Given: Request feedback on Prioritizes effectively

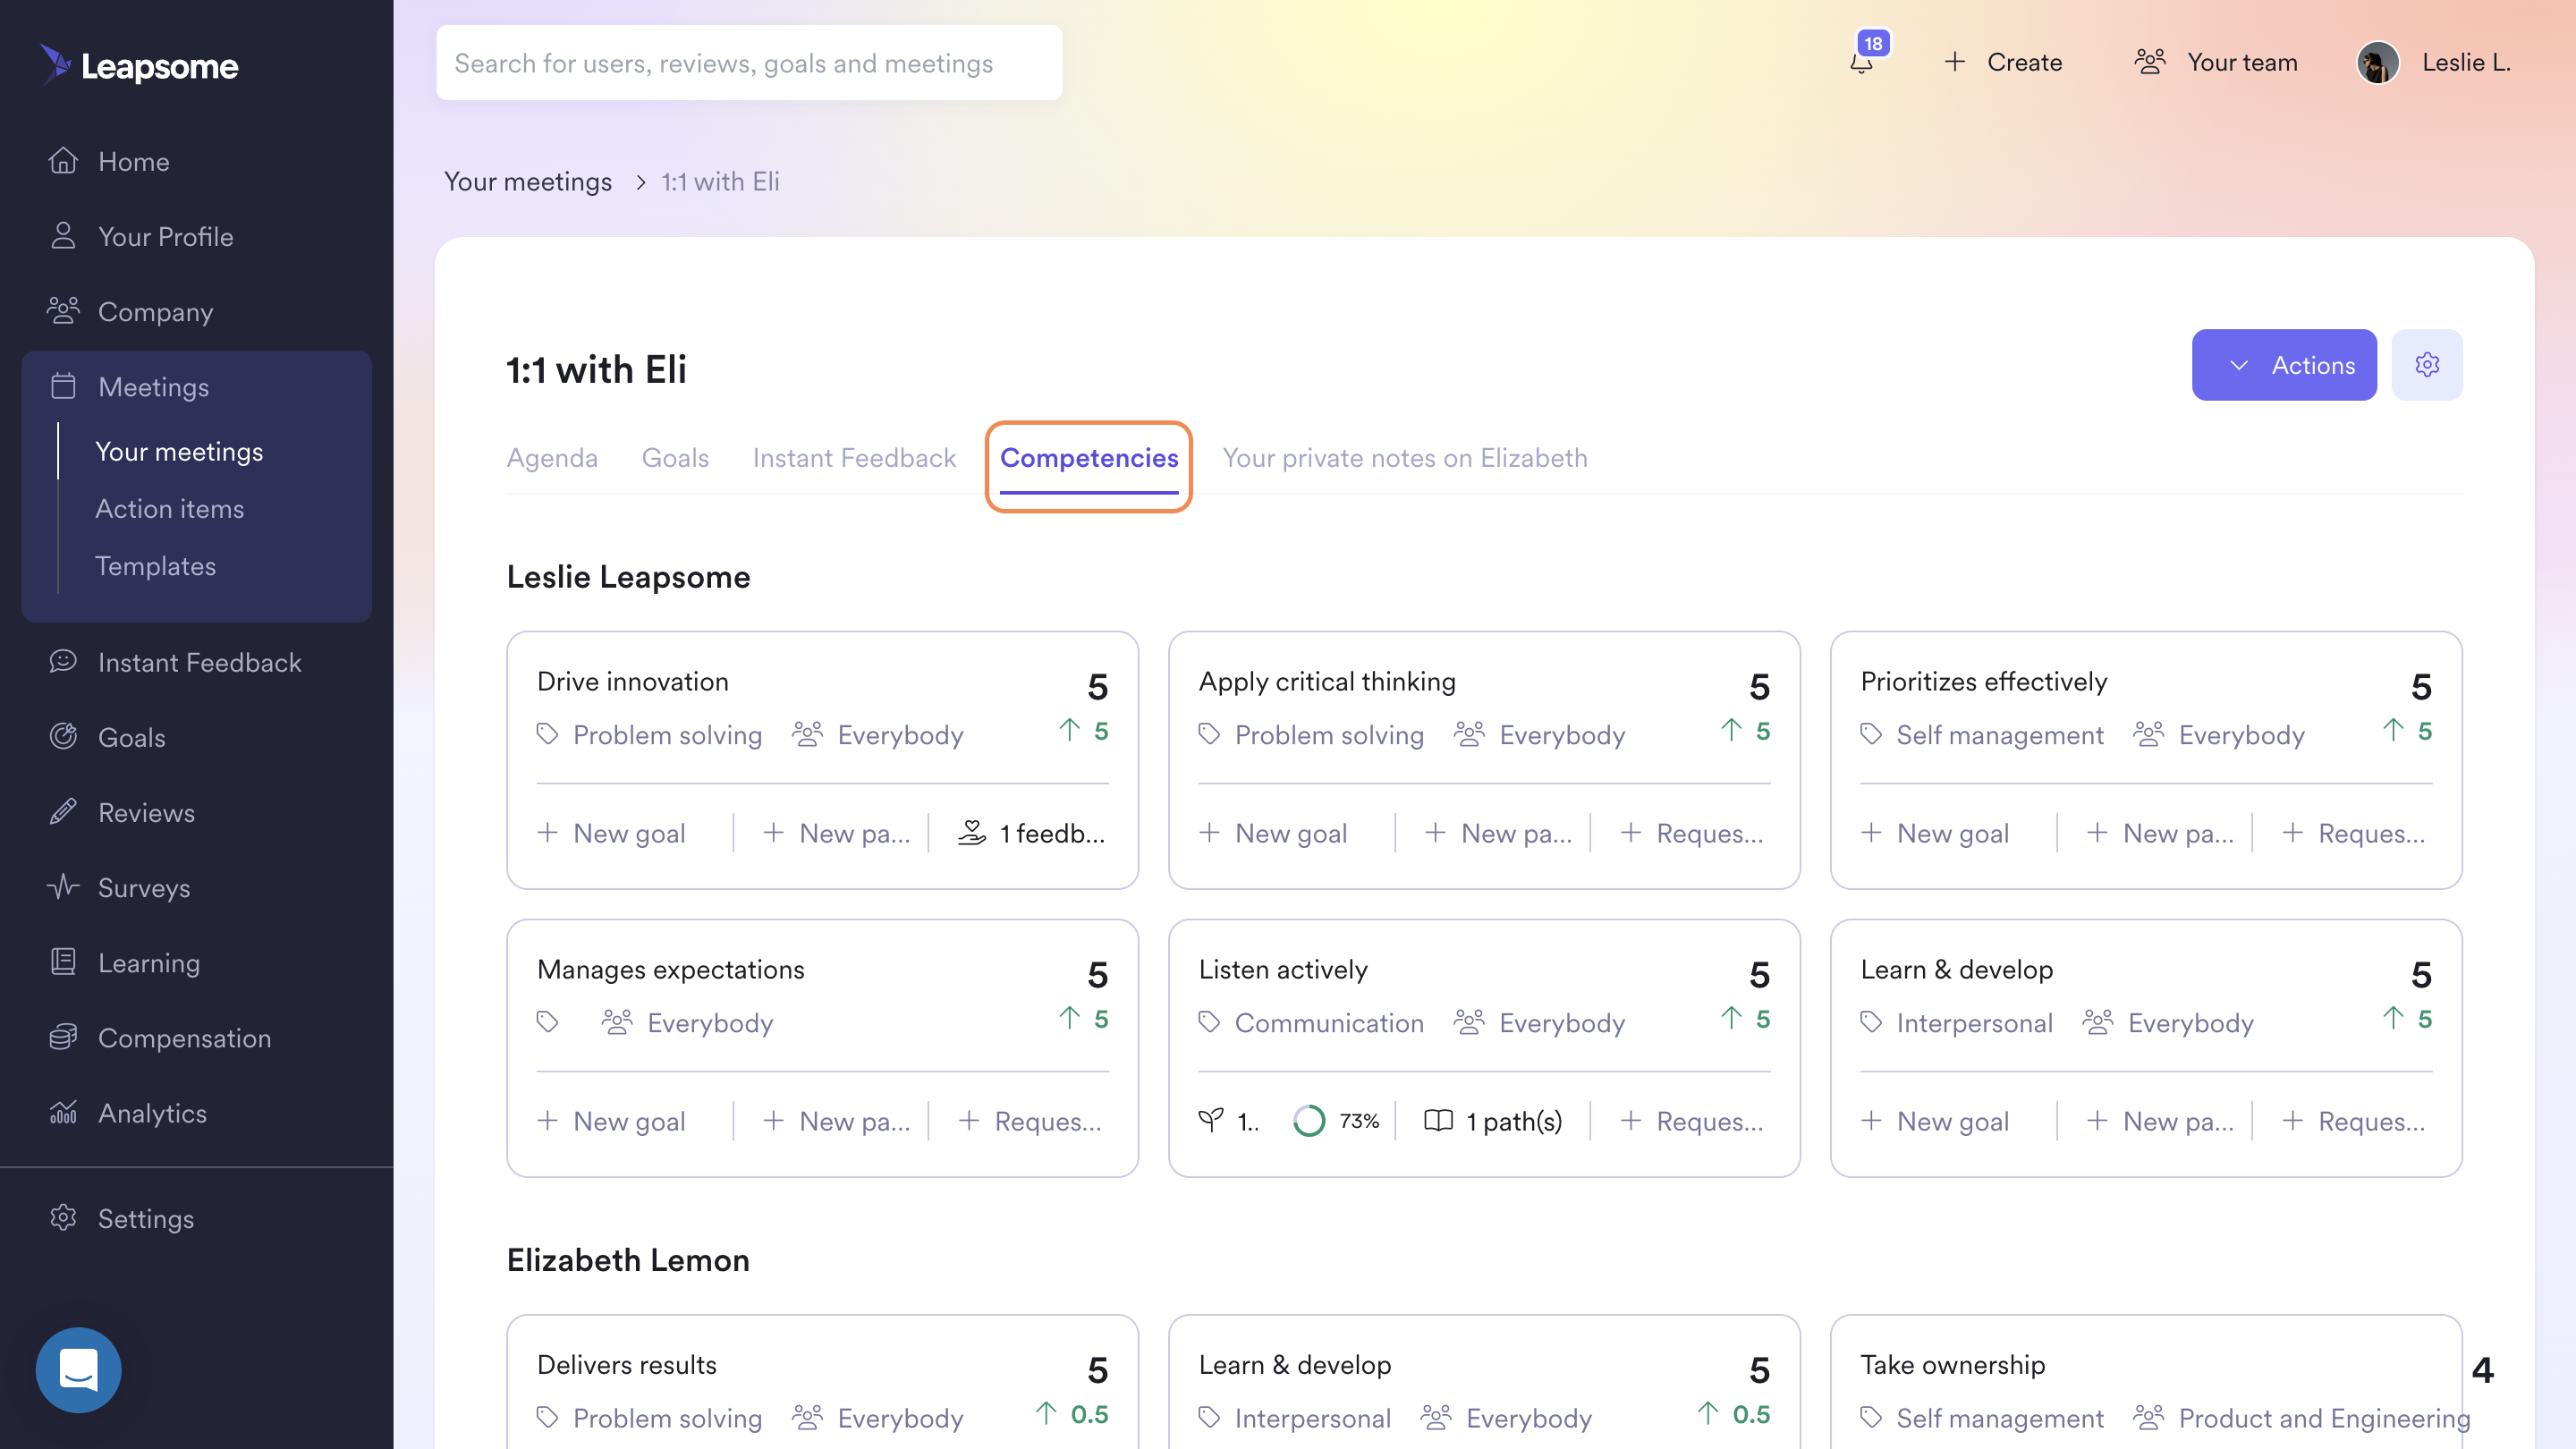Looking at the screenshot, I should (x=2354, y=833).
